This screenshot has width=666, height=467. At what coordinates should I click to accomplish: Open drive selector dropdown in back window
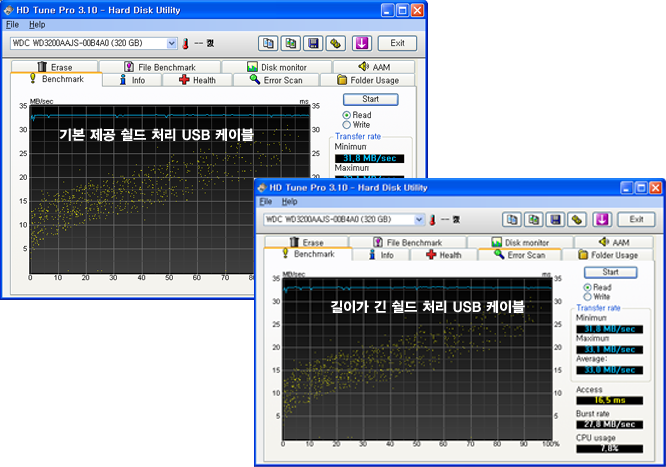[x=172, y=43]
